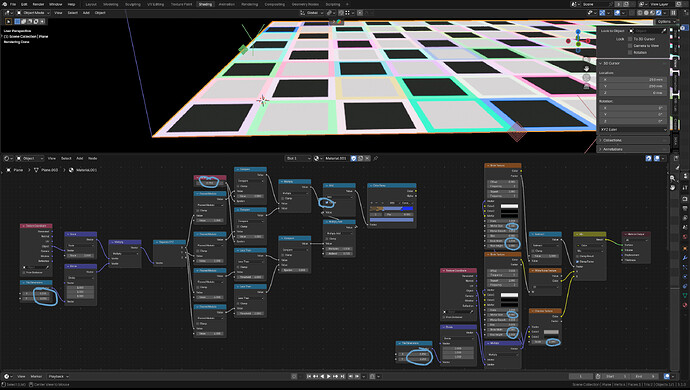Click the navigation gizmo blue Z axis

pos(578,32)
